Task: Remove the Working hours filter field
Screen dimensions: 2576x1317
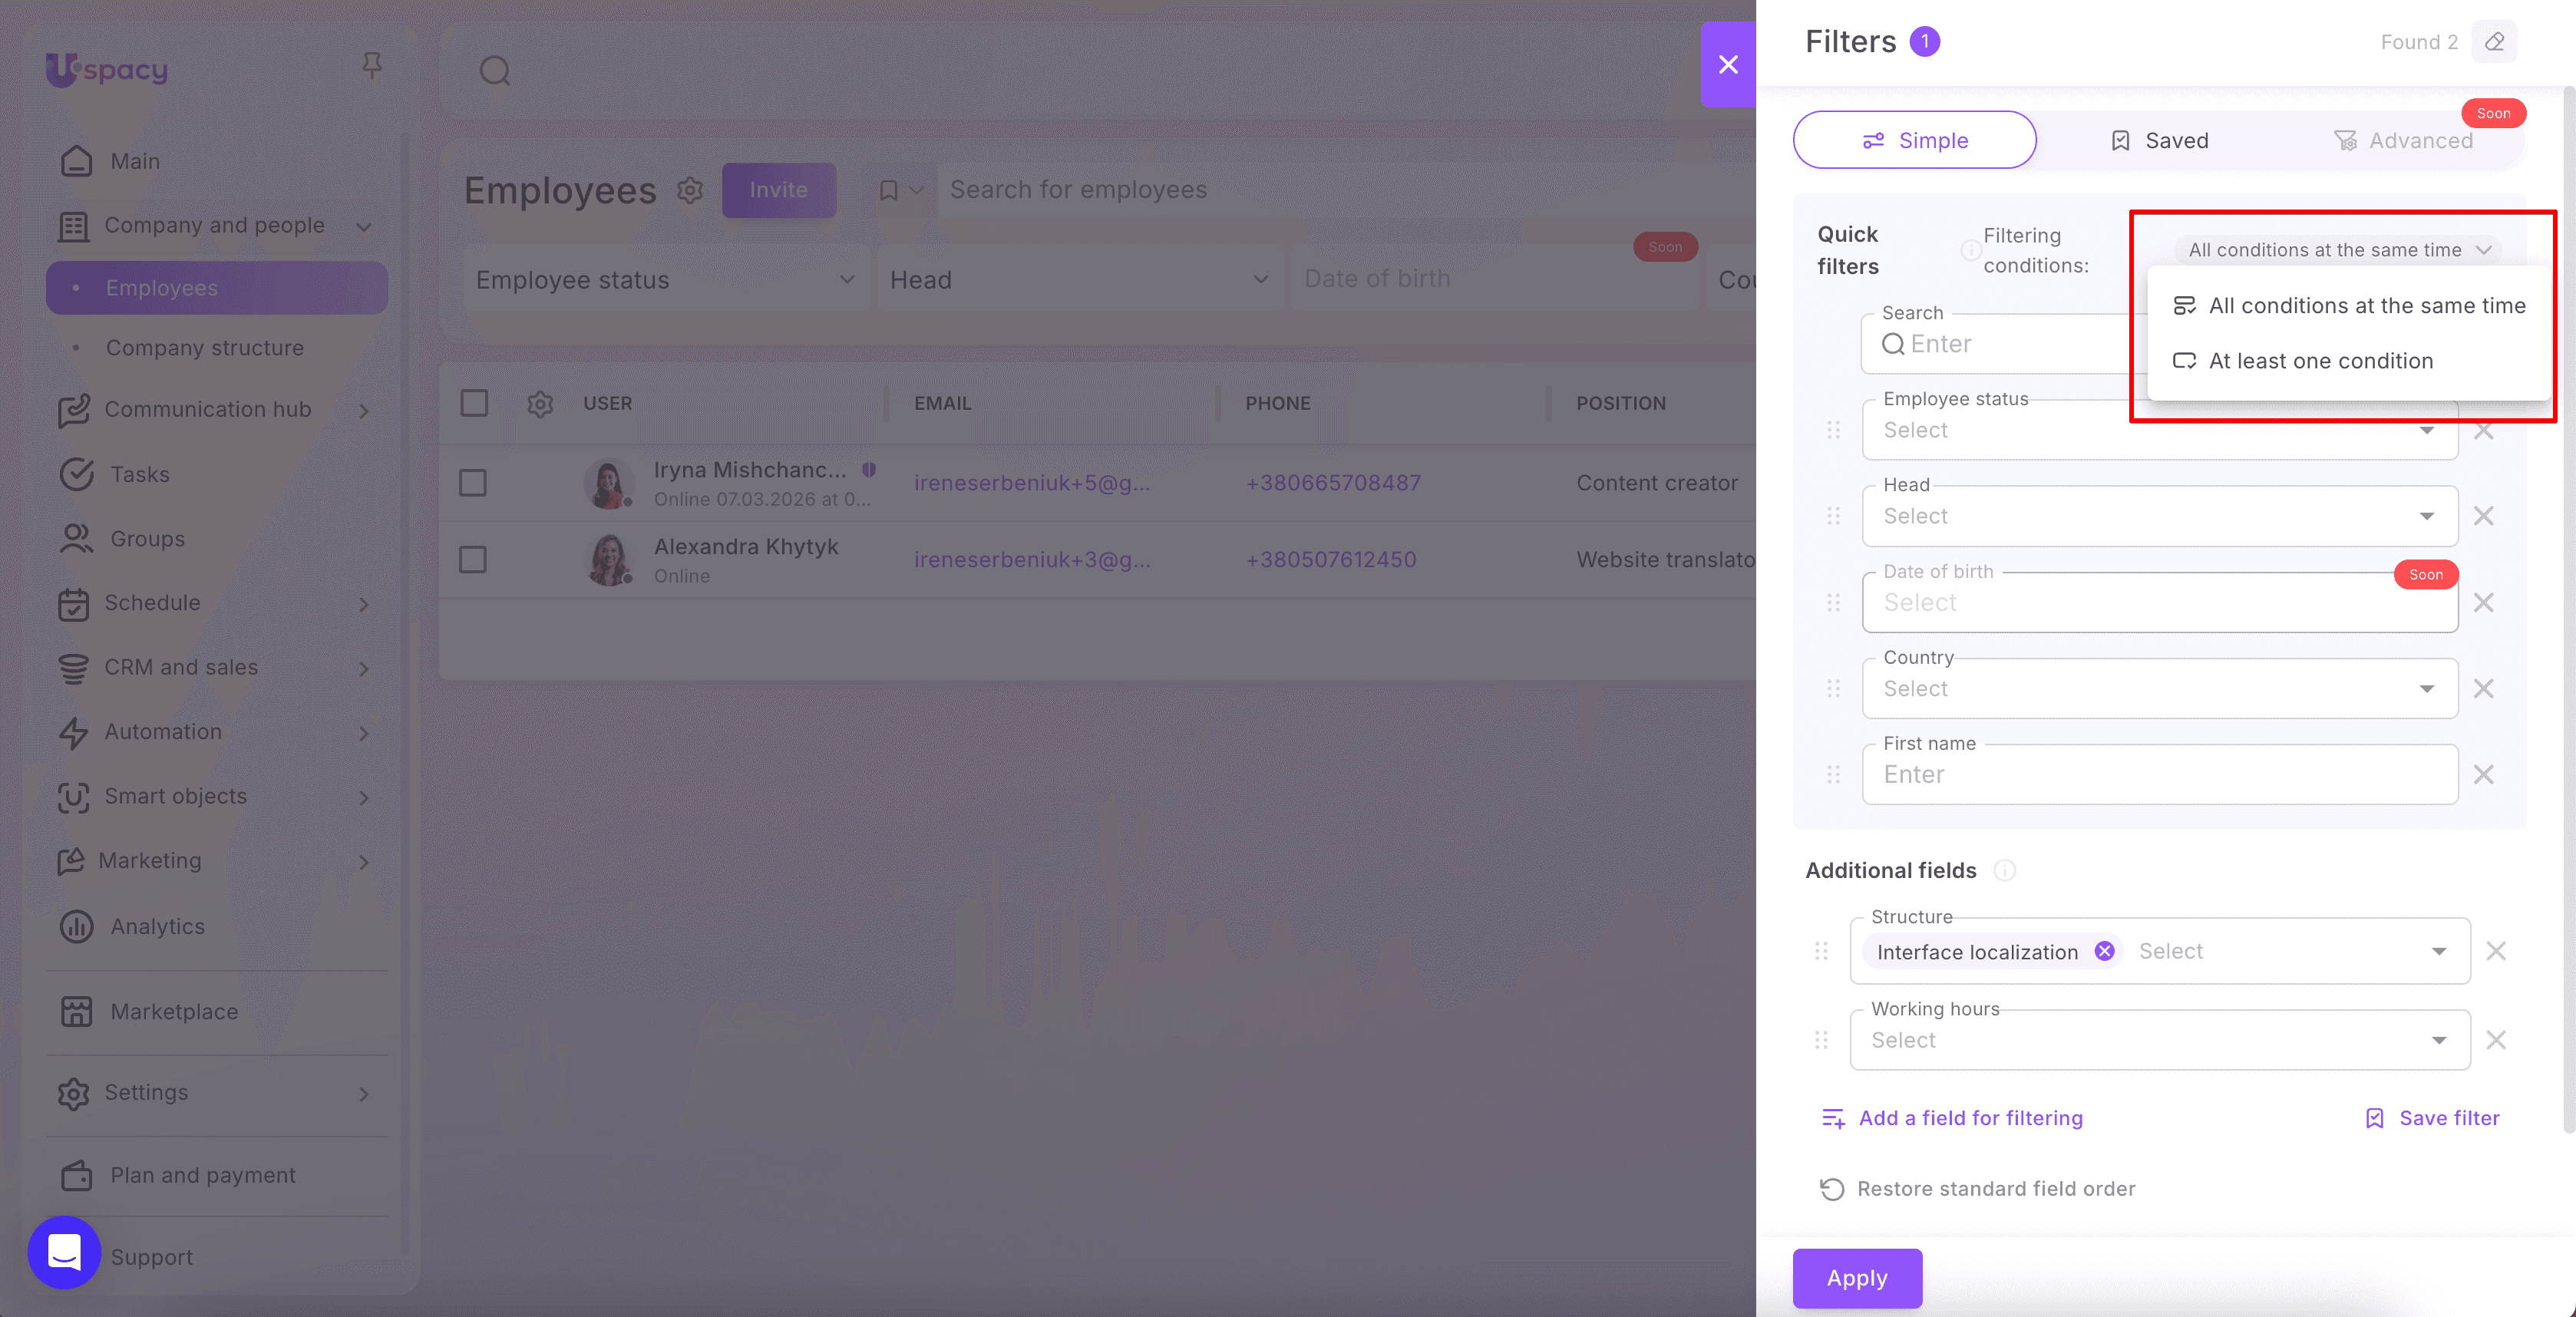Action: pyautogui.click(x=2495, y=1040)
